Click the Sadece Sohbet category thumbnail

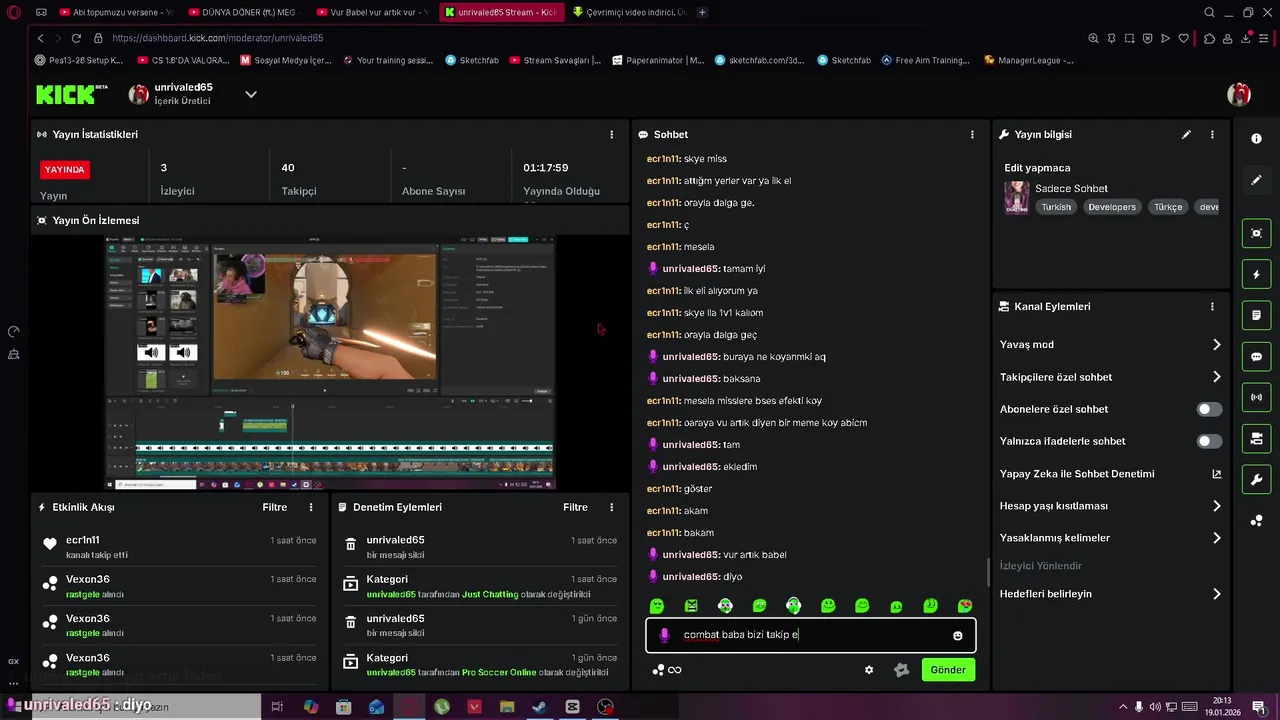pos(1016,198)
